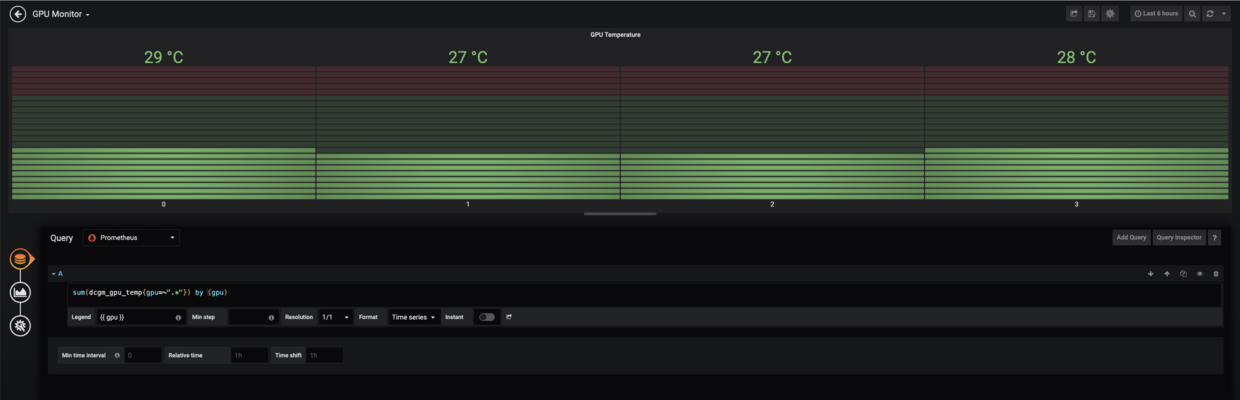Image resolution: width=1240 pixels, height=400 pixels.
Task: Click the query help question mark button
Action: click(1215, 238)
